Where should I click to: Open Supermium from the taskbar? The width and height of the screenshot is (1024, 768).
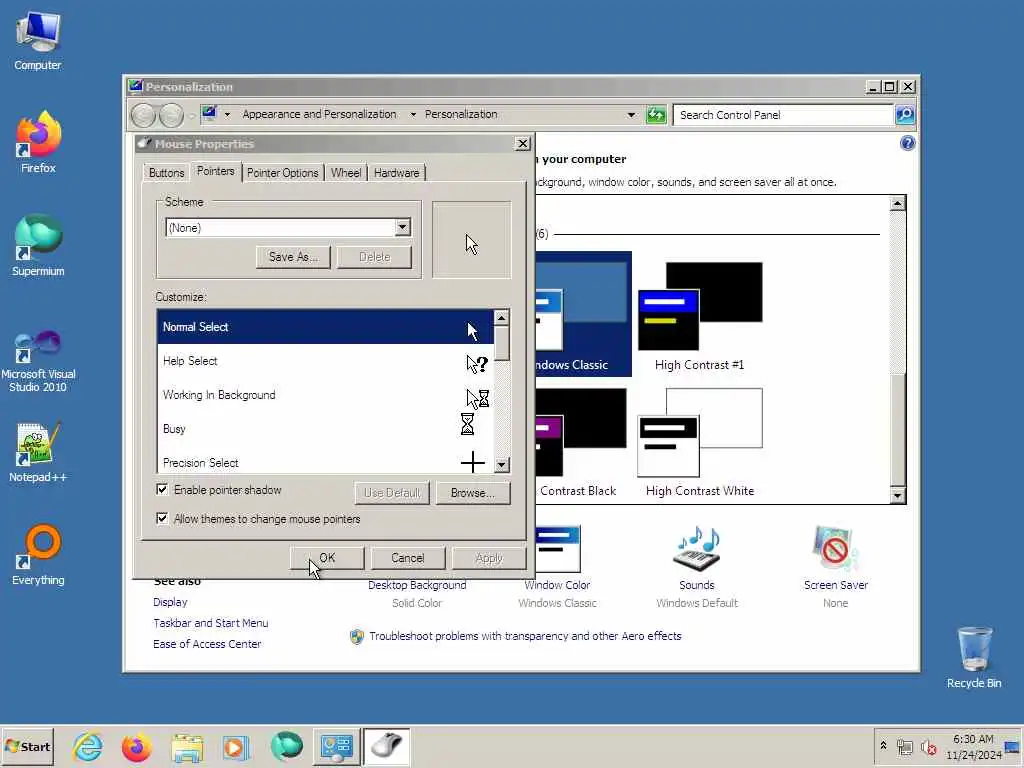pos(286,746)
